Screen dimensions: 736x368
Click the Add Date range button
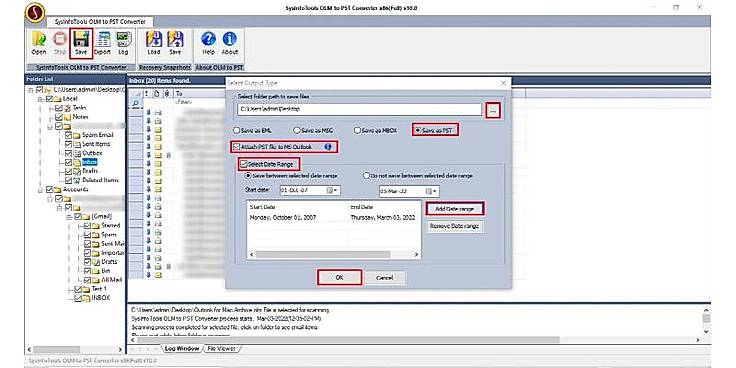[x=454, y=208]
